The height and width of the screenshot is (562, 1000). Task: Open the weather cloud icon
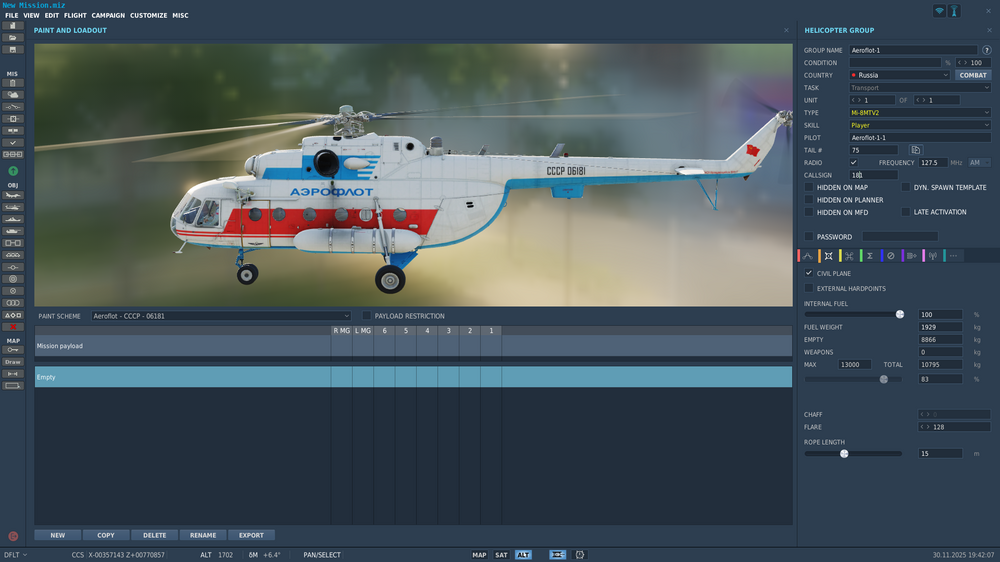tap(12, 95)
